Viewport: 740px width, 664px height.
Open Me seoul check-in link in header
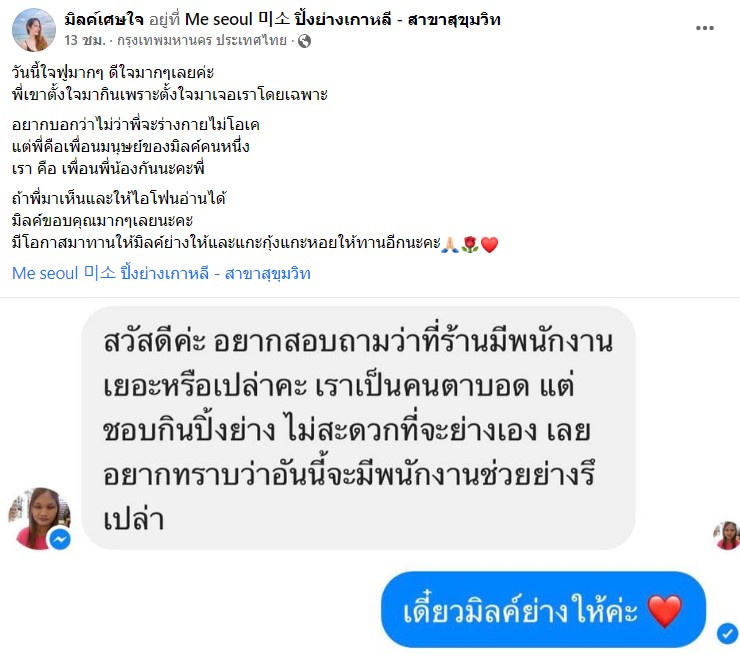[343, 19]
